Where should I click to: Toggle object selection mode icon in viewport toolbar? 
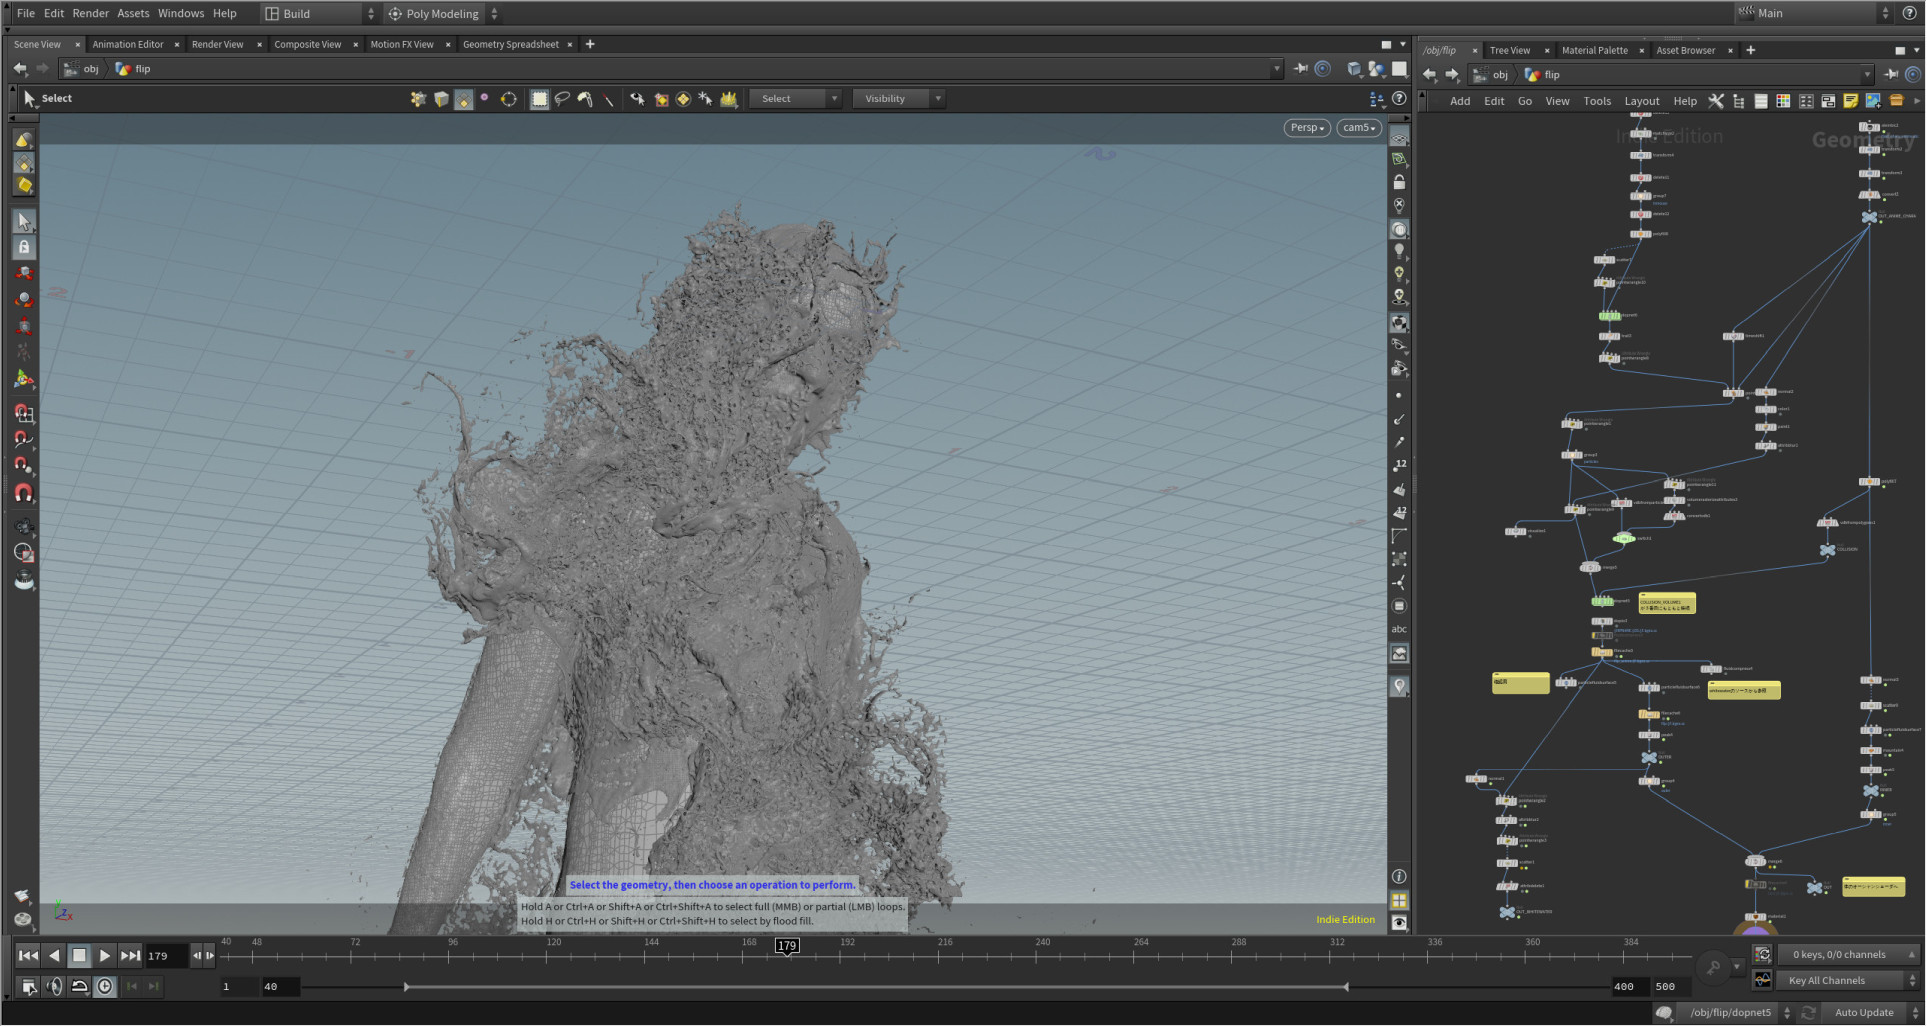tap(418, 99)
